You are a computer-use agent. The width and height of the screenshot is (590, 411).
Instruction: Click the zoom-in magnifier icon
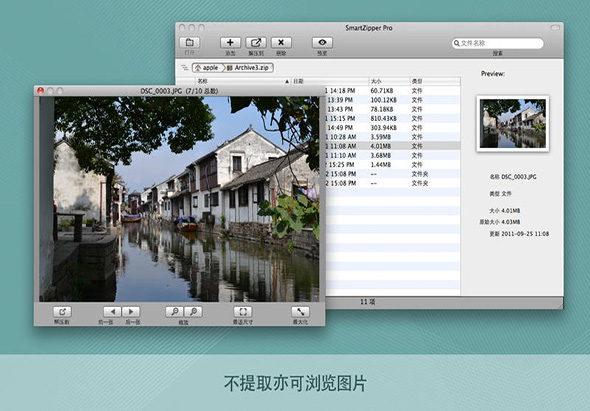click(193, 312)
